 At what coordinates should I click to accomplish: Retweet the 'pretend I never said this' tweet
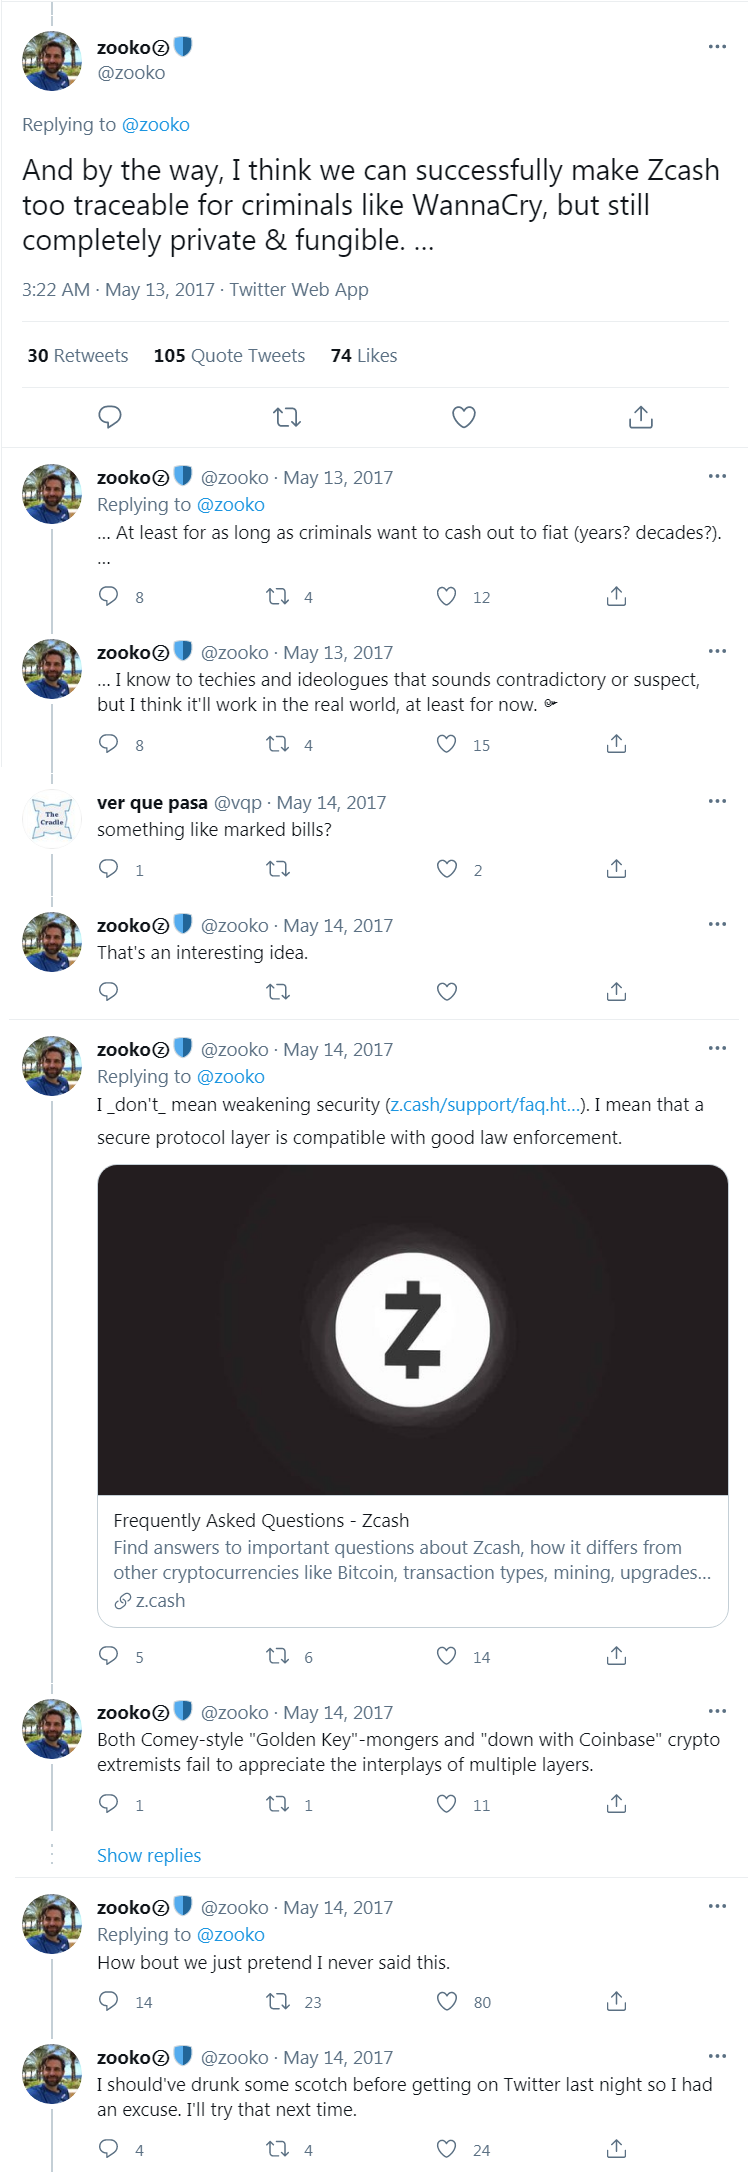tap(278, 2001)
